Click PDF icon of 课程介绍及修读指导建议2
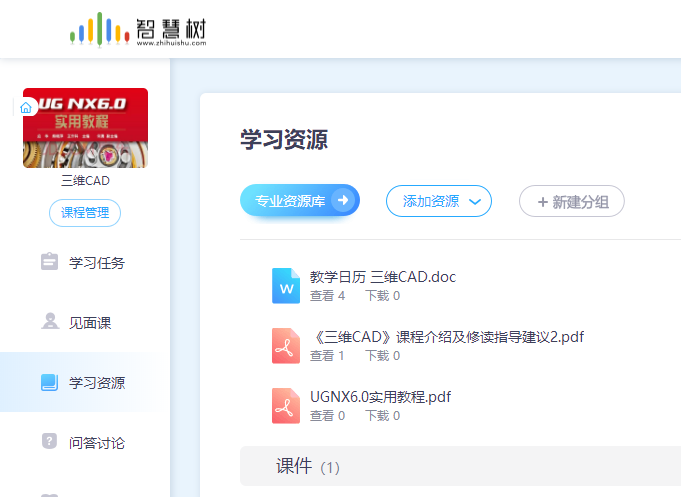The height and width of the screenshot is (497, 681). (286, 346)
